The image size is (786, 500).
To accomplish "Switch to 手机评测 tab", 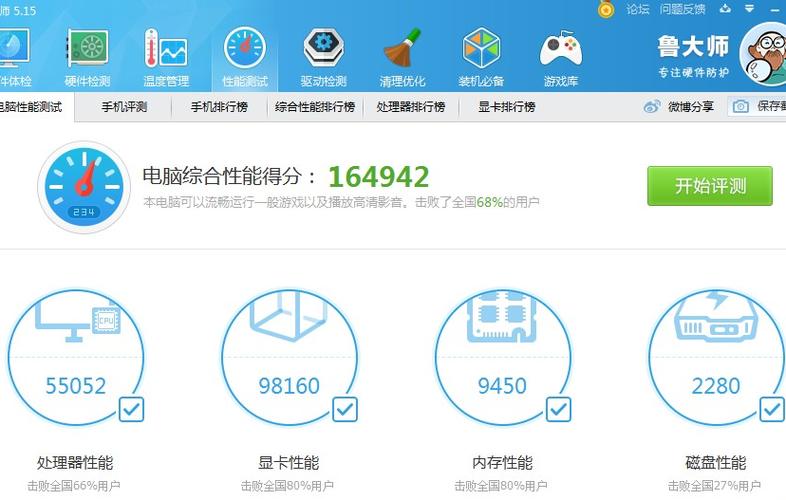I will (124, 107).
